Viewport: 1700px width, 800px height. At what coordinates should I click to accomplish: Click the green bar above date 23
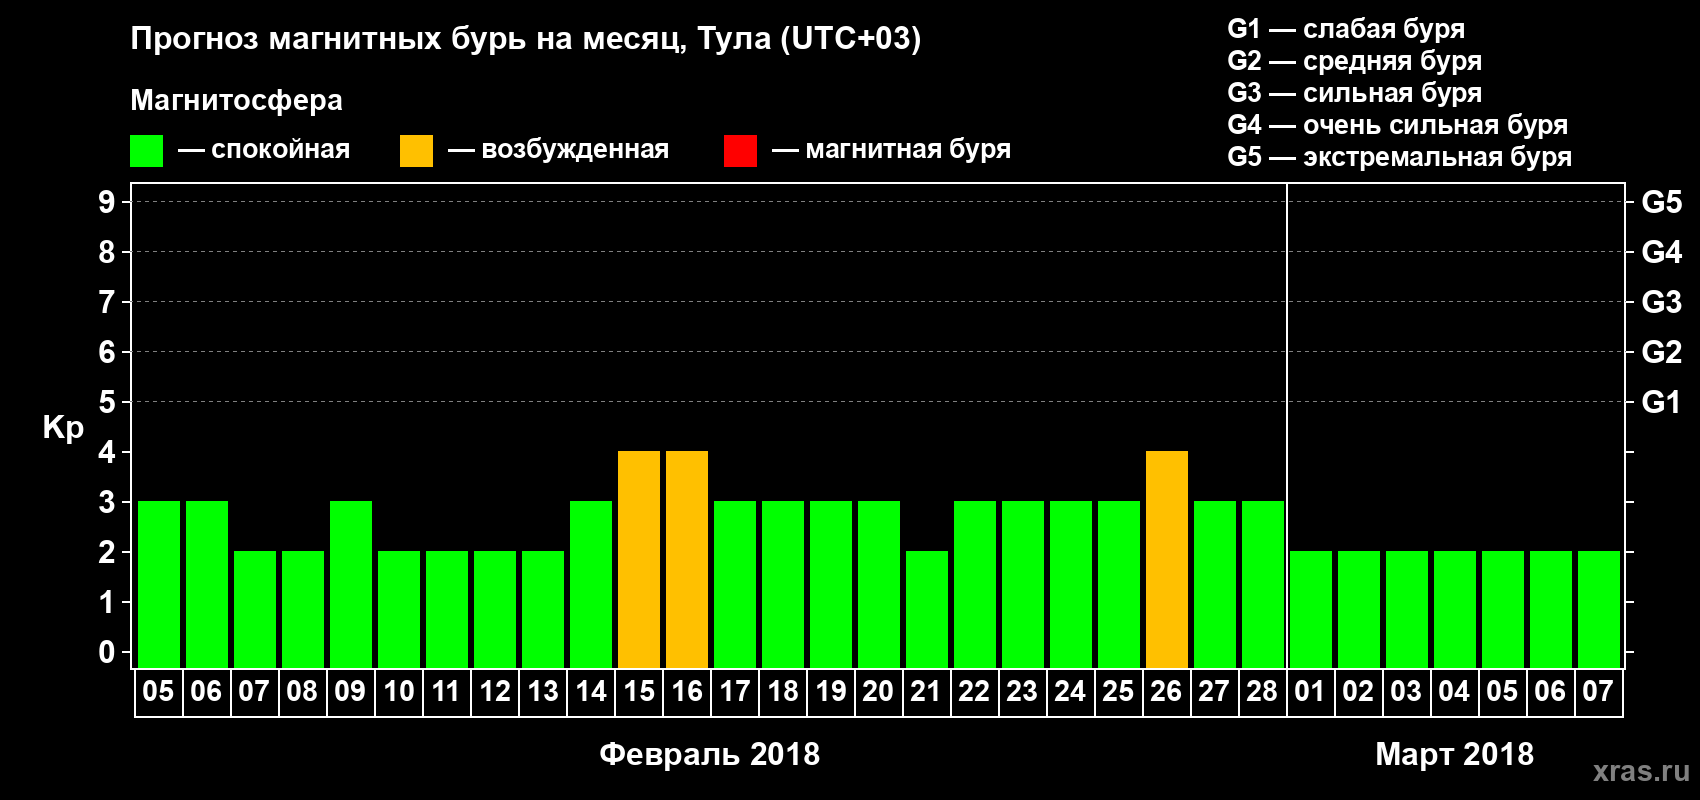(1023, 584)
